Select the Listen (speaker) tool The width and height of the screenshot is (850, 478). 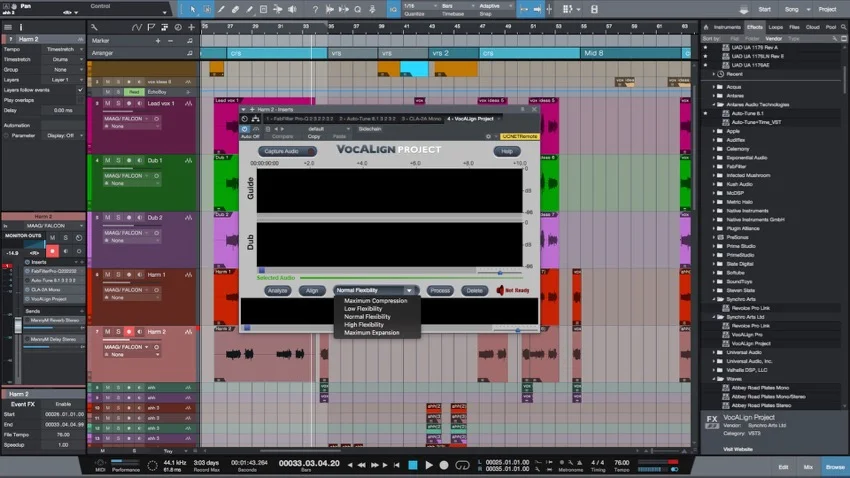tap(292, 9)
